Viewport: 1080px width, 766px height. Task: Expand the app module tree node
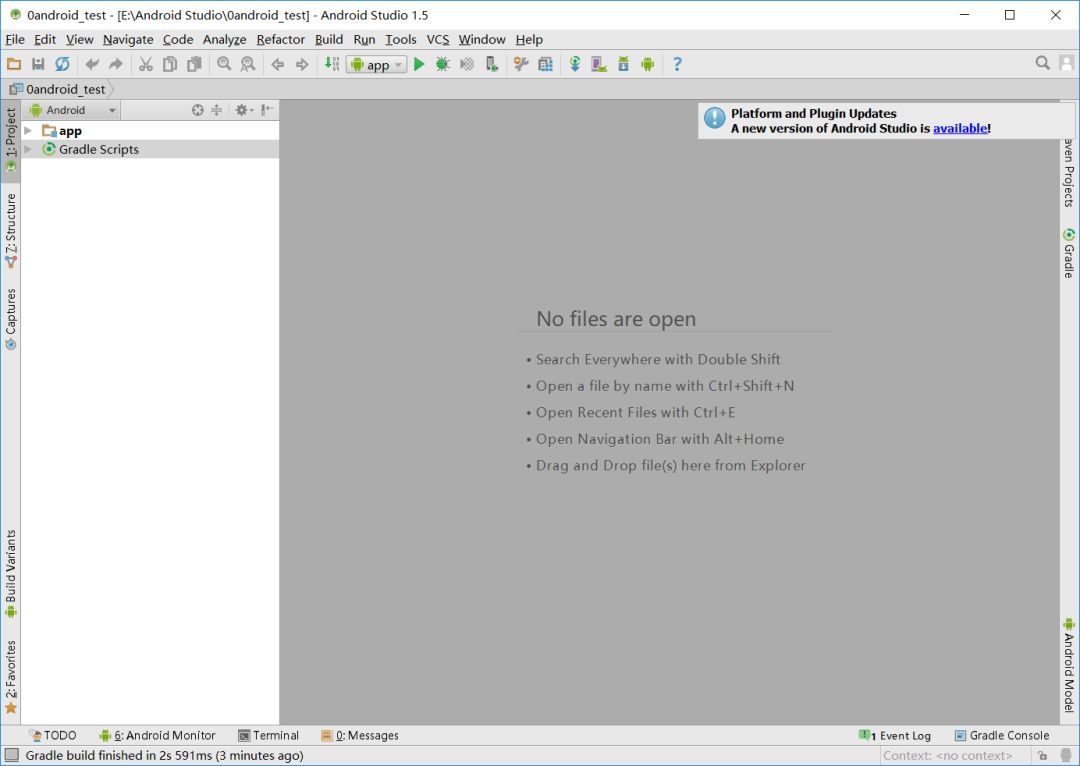(28, 131)
